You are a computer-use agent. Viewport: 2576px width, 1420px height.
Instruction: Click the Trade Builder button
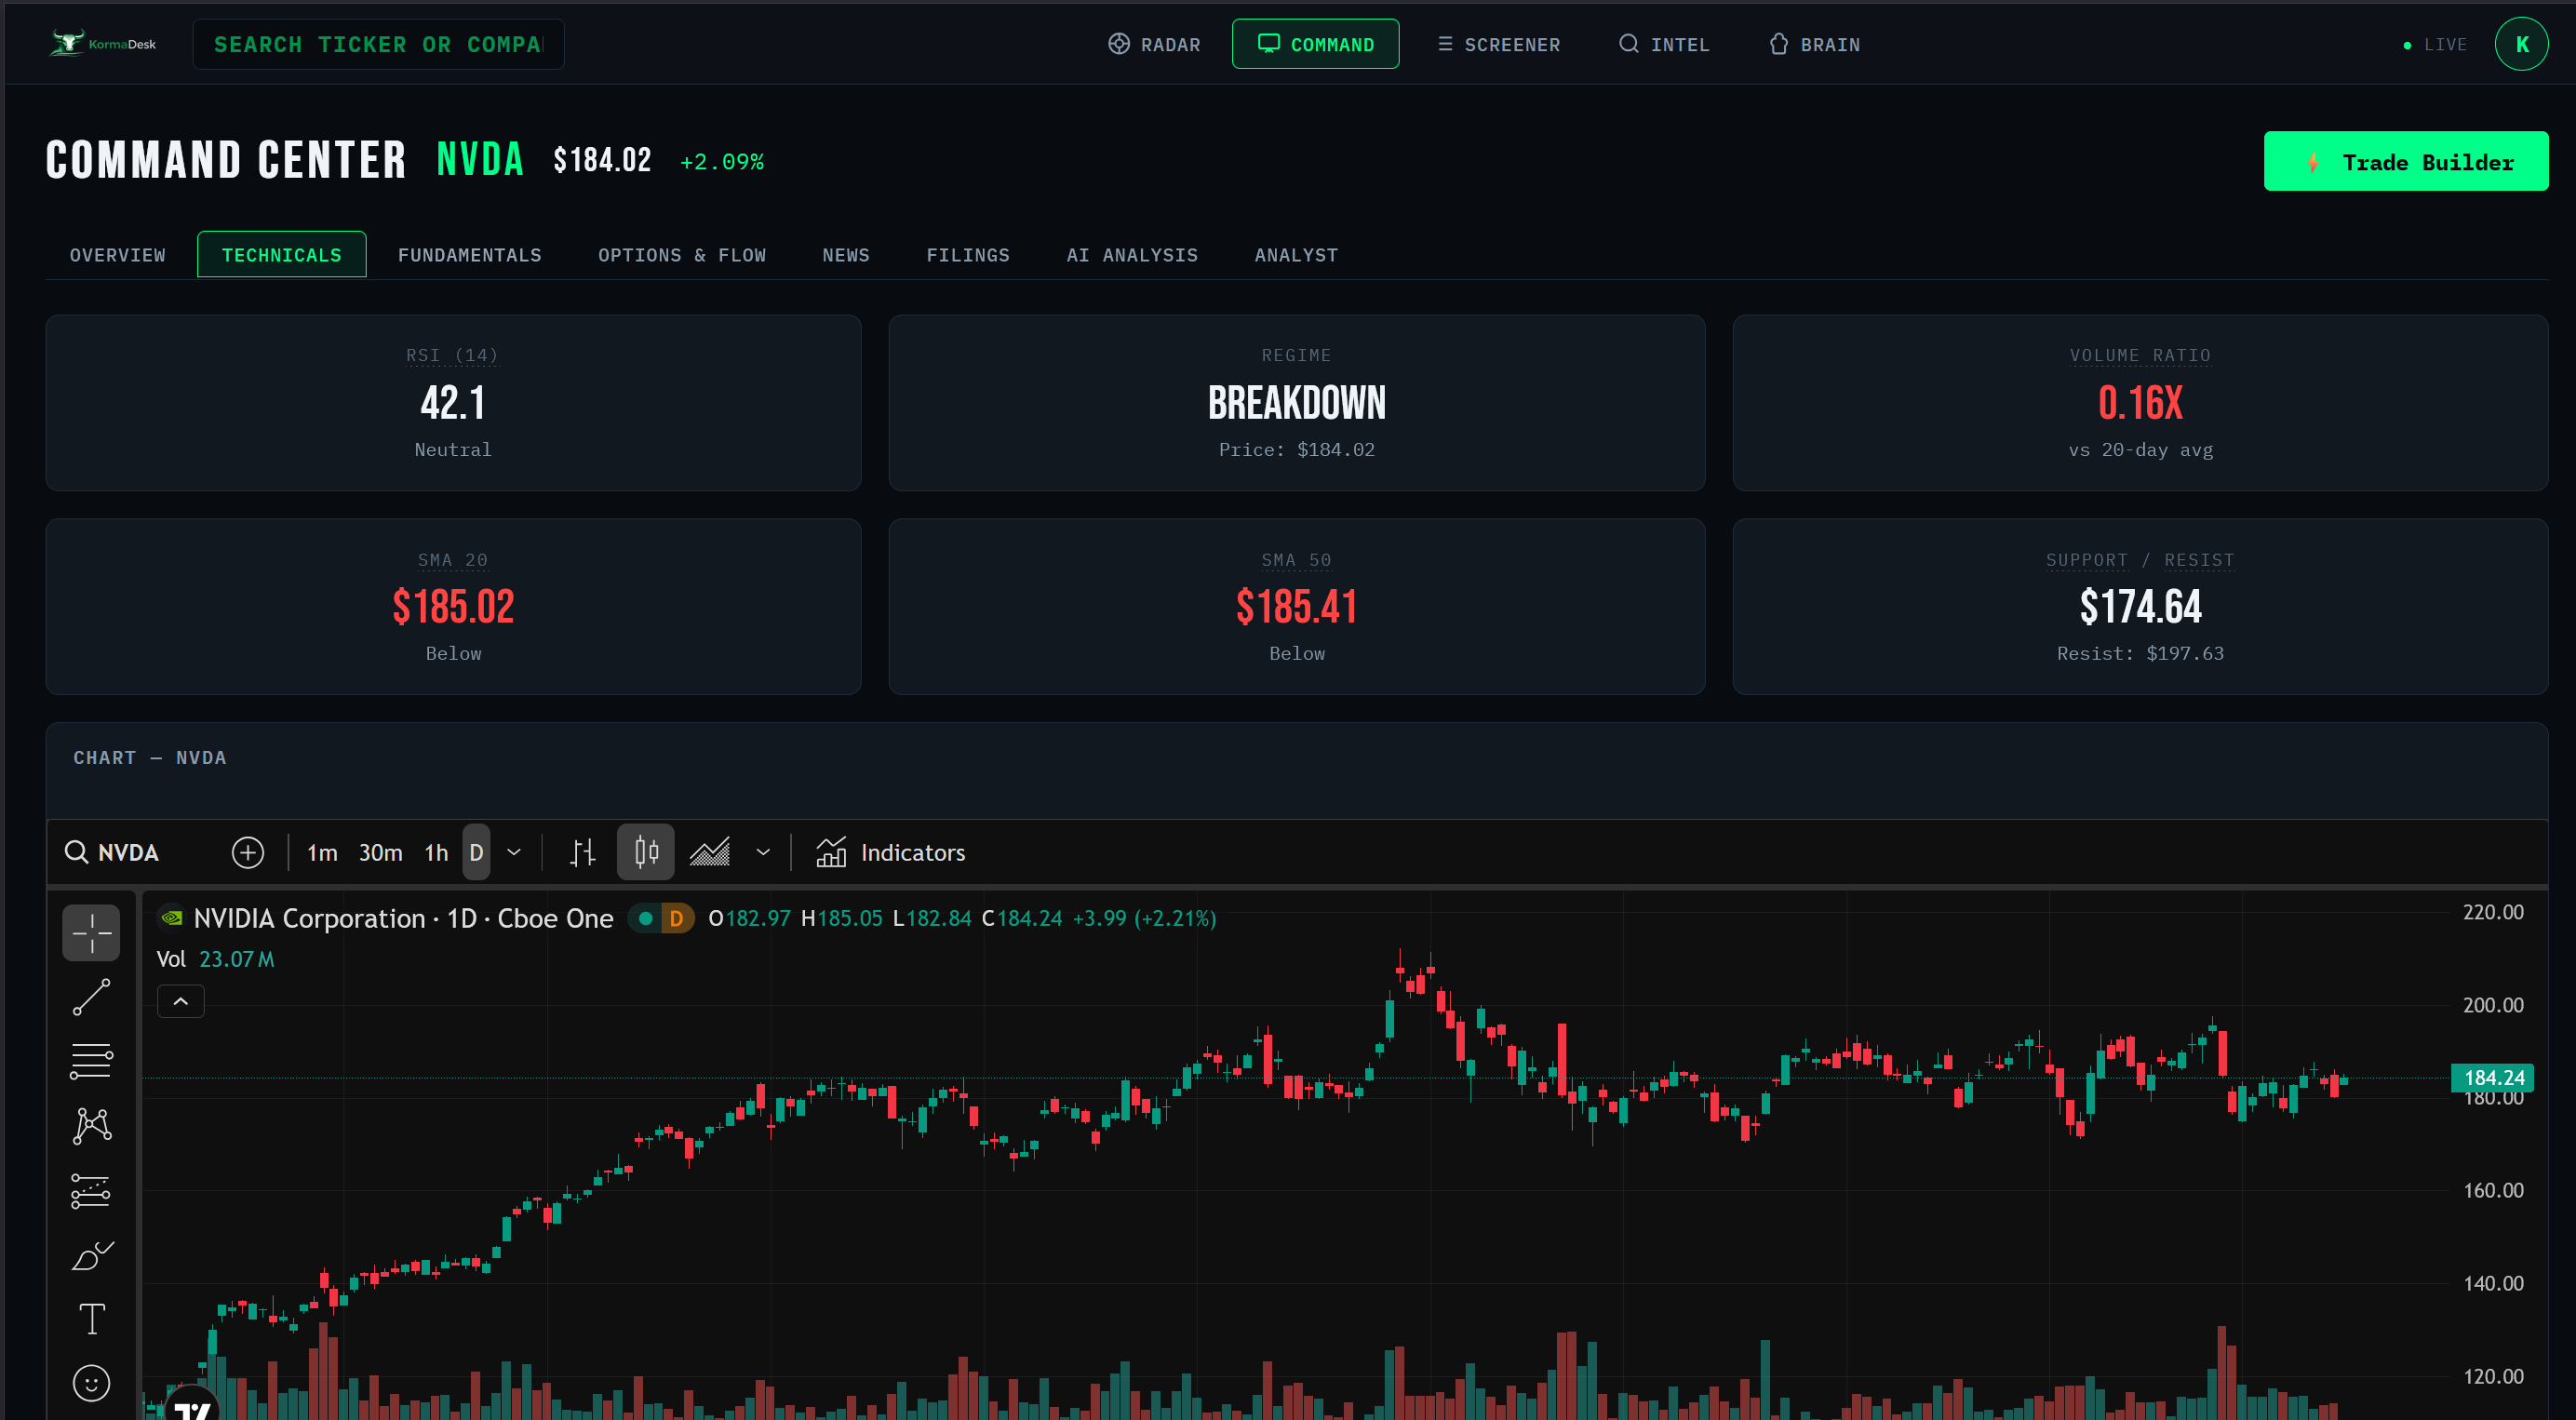tap(2405, 161)
